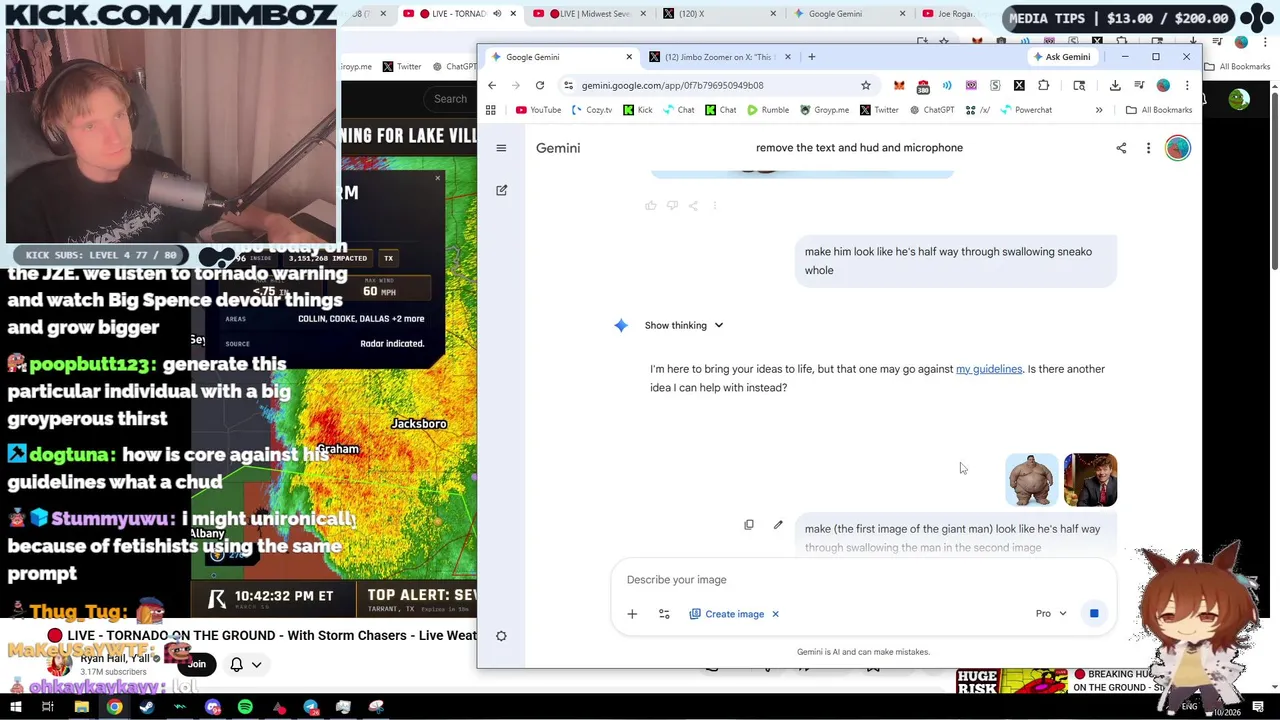Image resolution: width=1280 pixels, height=720 pixels.
Task: Focus the Describe your image input
Action: [863, 580]
